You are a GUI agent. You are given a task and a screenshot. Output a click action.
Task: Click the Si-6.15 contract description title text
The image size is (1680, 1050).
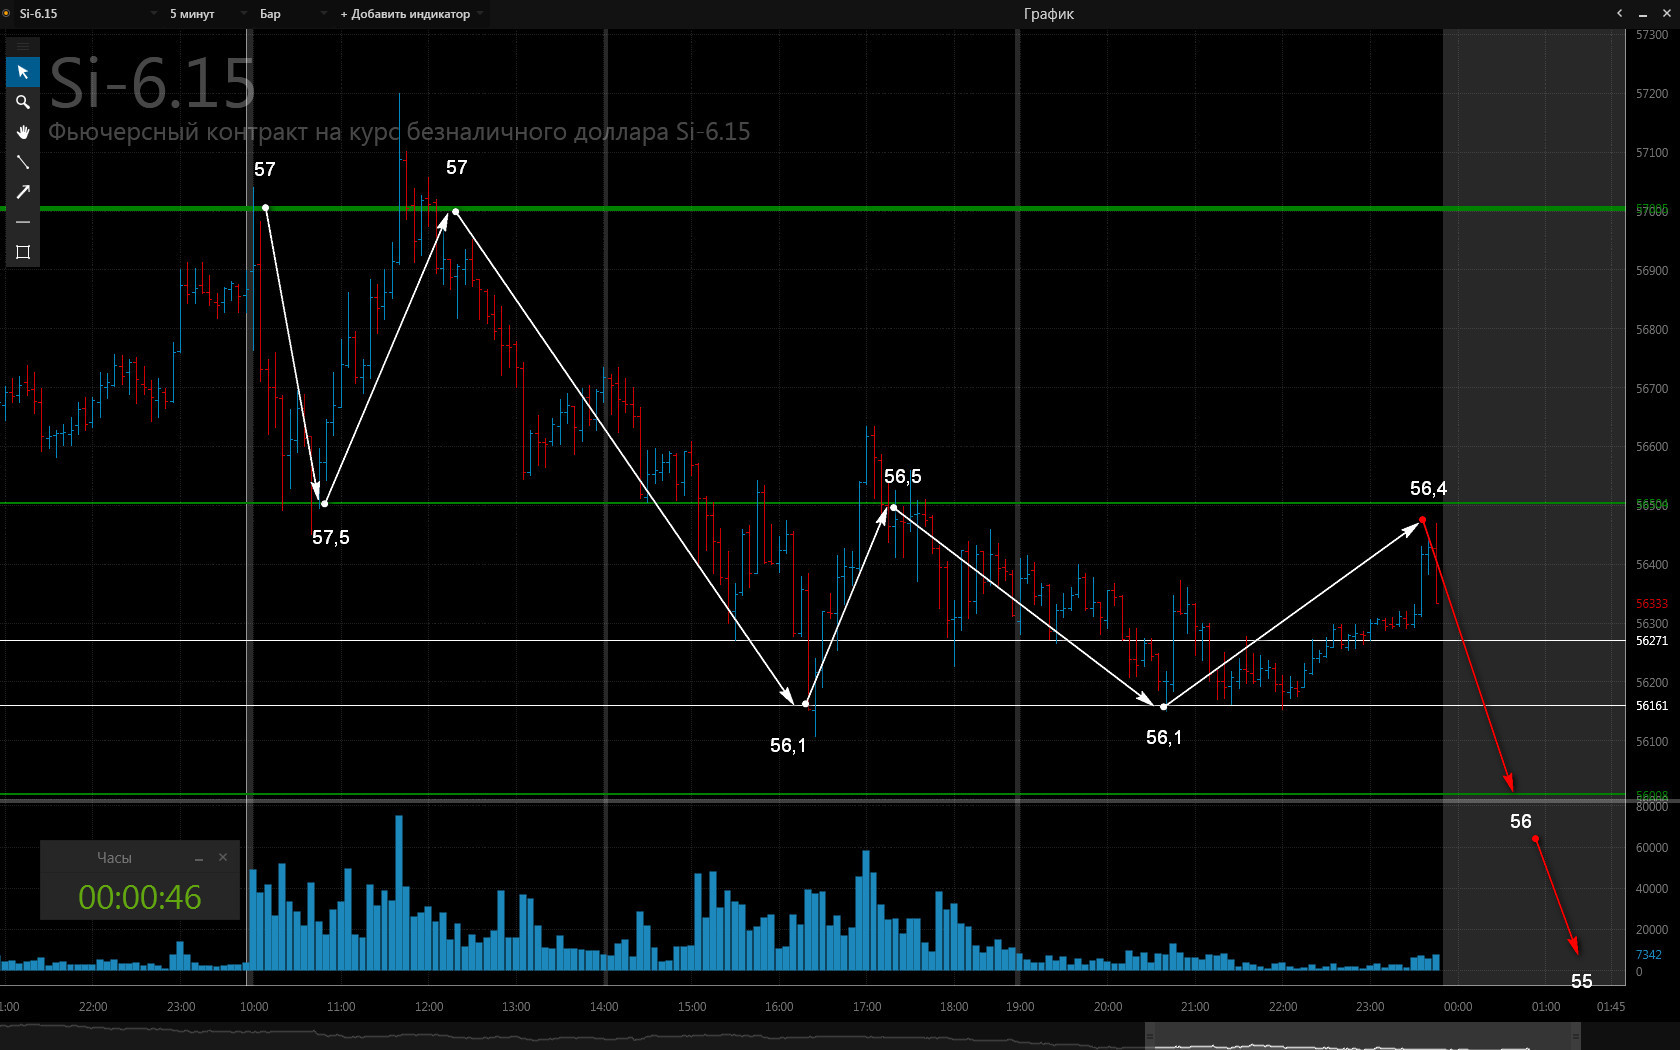(399, 132)
